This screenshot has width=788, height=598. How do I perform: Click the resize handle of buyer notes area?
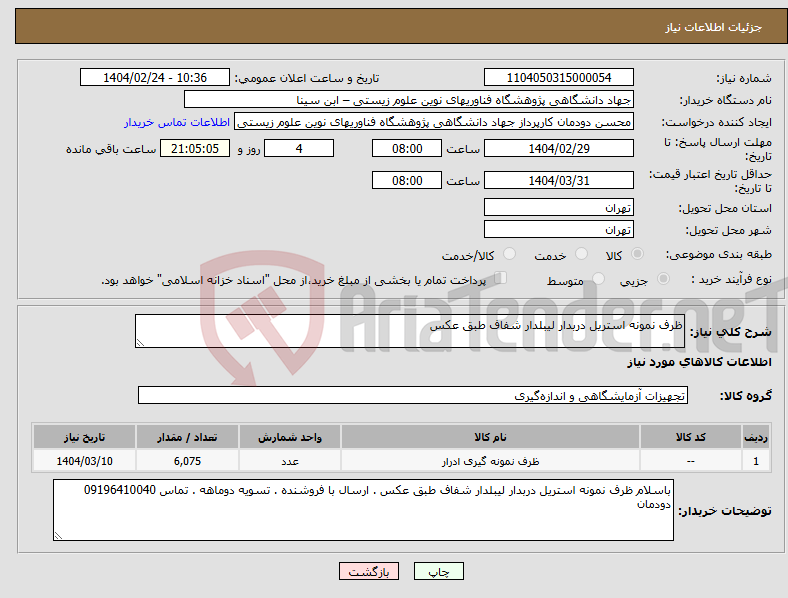pyautogui.click(x=58, y=536)
